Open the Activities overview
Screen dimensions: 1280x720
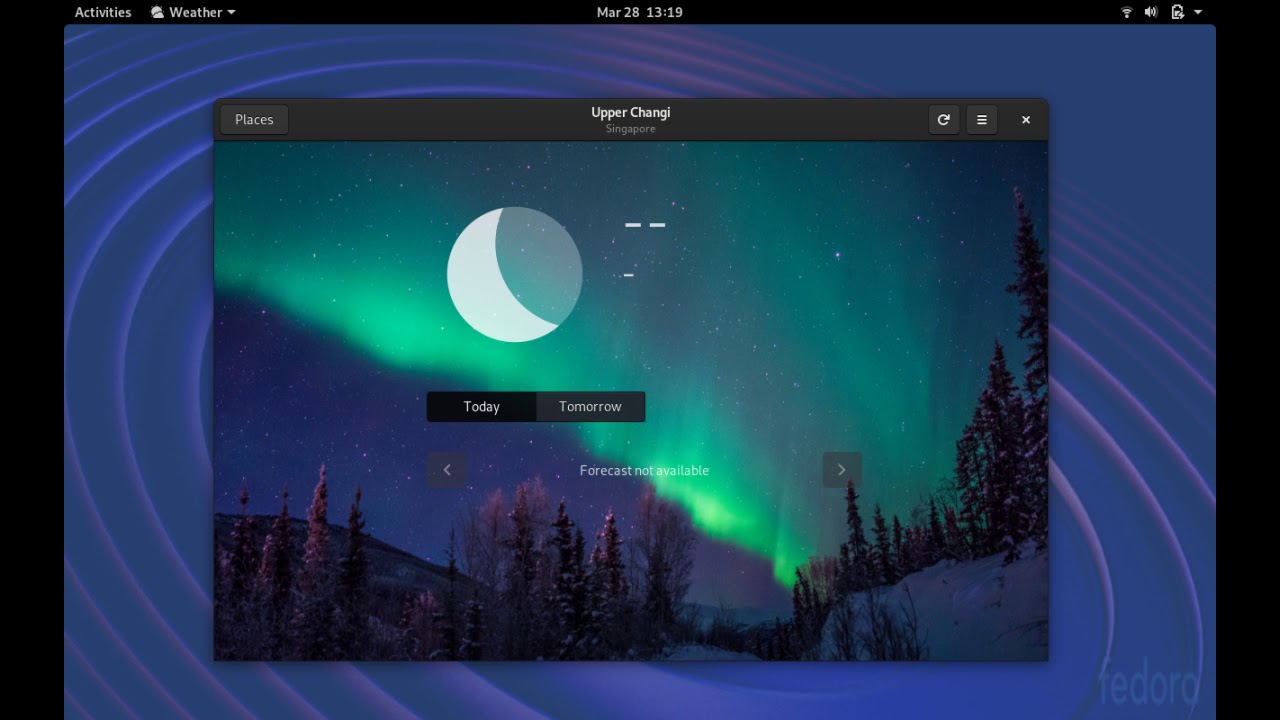pos(103,12)
